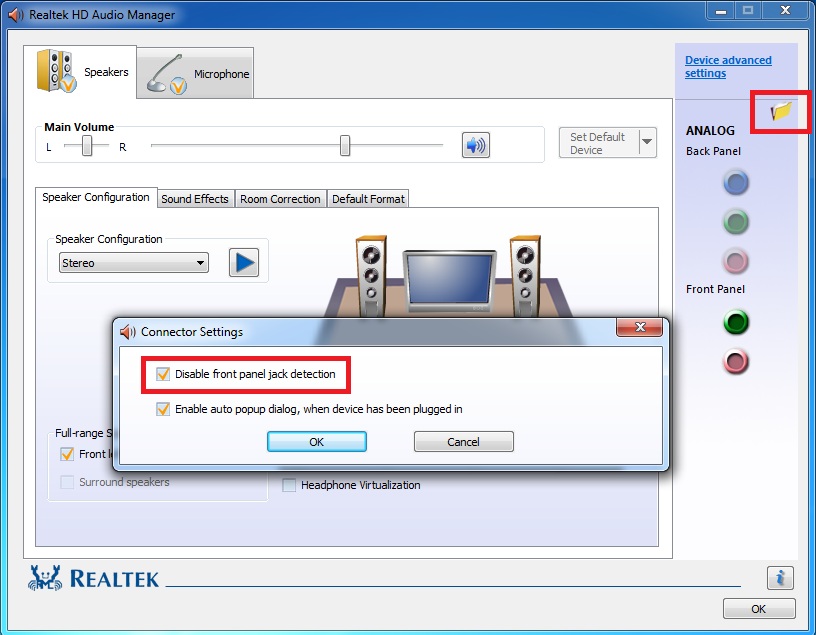816x635 pixels.
Task: Disable front panel jack detection
Action: pyautogui.click(x=162, y=374)
